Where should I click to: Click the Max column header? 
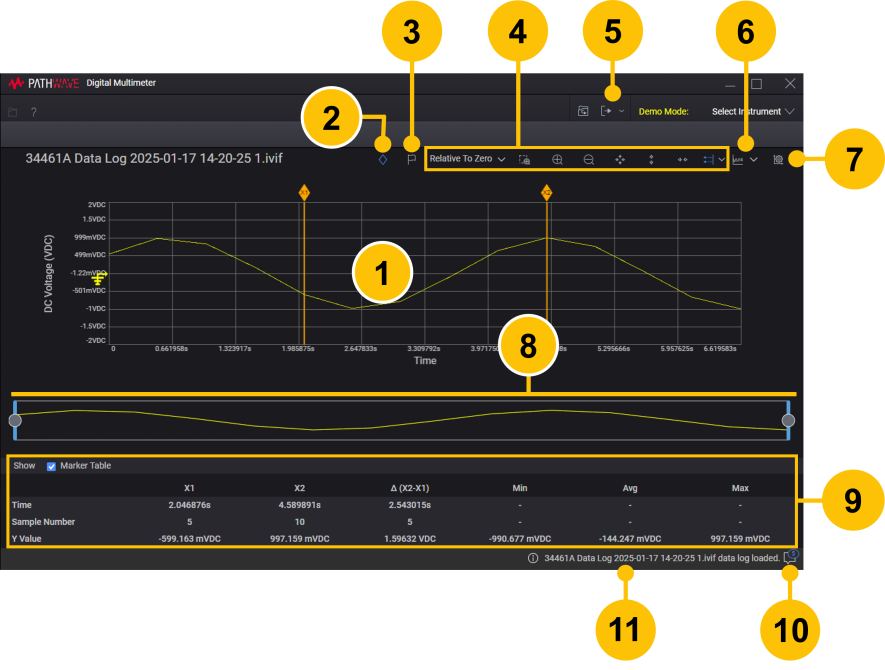coord(740,488)
